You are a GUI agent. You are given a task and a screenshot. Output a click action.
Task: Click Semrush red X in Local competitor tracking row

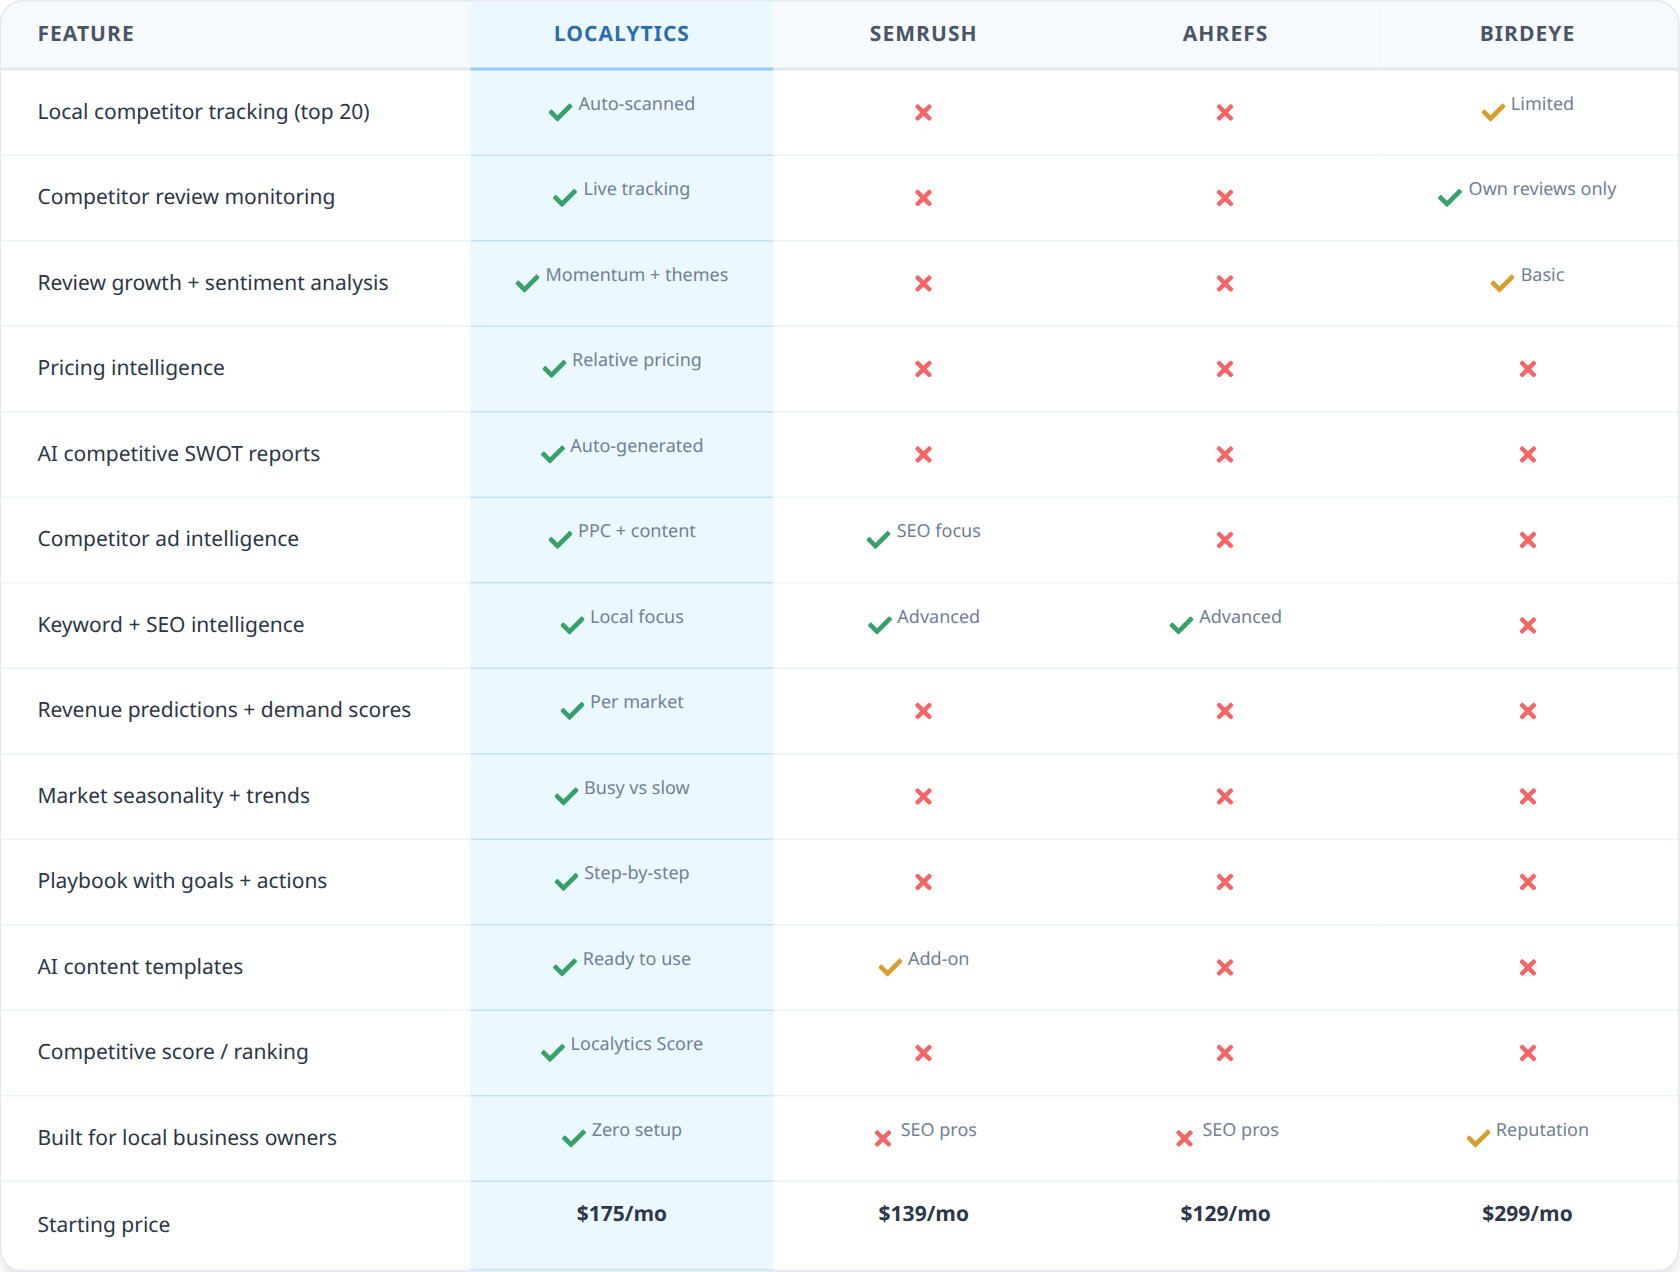(x=923, y=113)
